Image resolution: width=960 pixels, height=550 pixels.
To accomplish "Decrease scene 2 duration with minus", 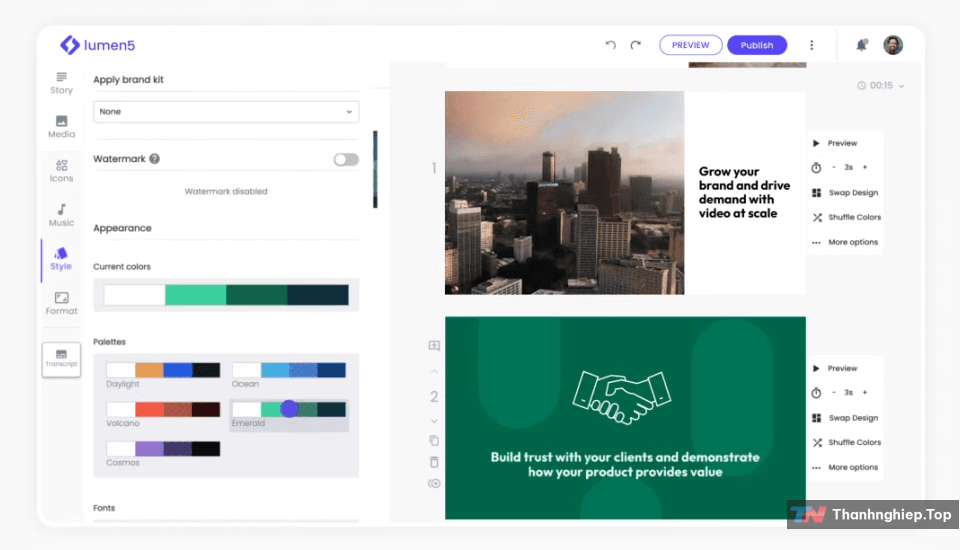I will (833, 393).
